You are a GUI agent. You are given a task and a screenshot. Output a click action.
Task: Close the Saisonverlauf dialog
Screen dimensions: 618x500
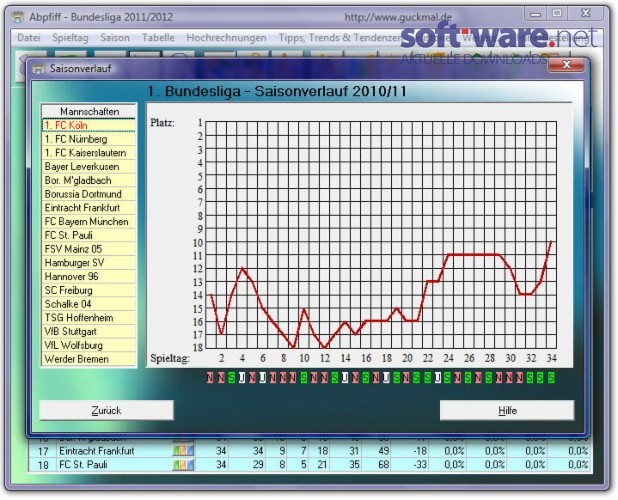pos(566,65)
